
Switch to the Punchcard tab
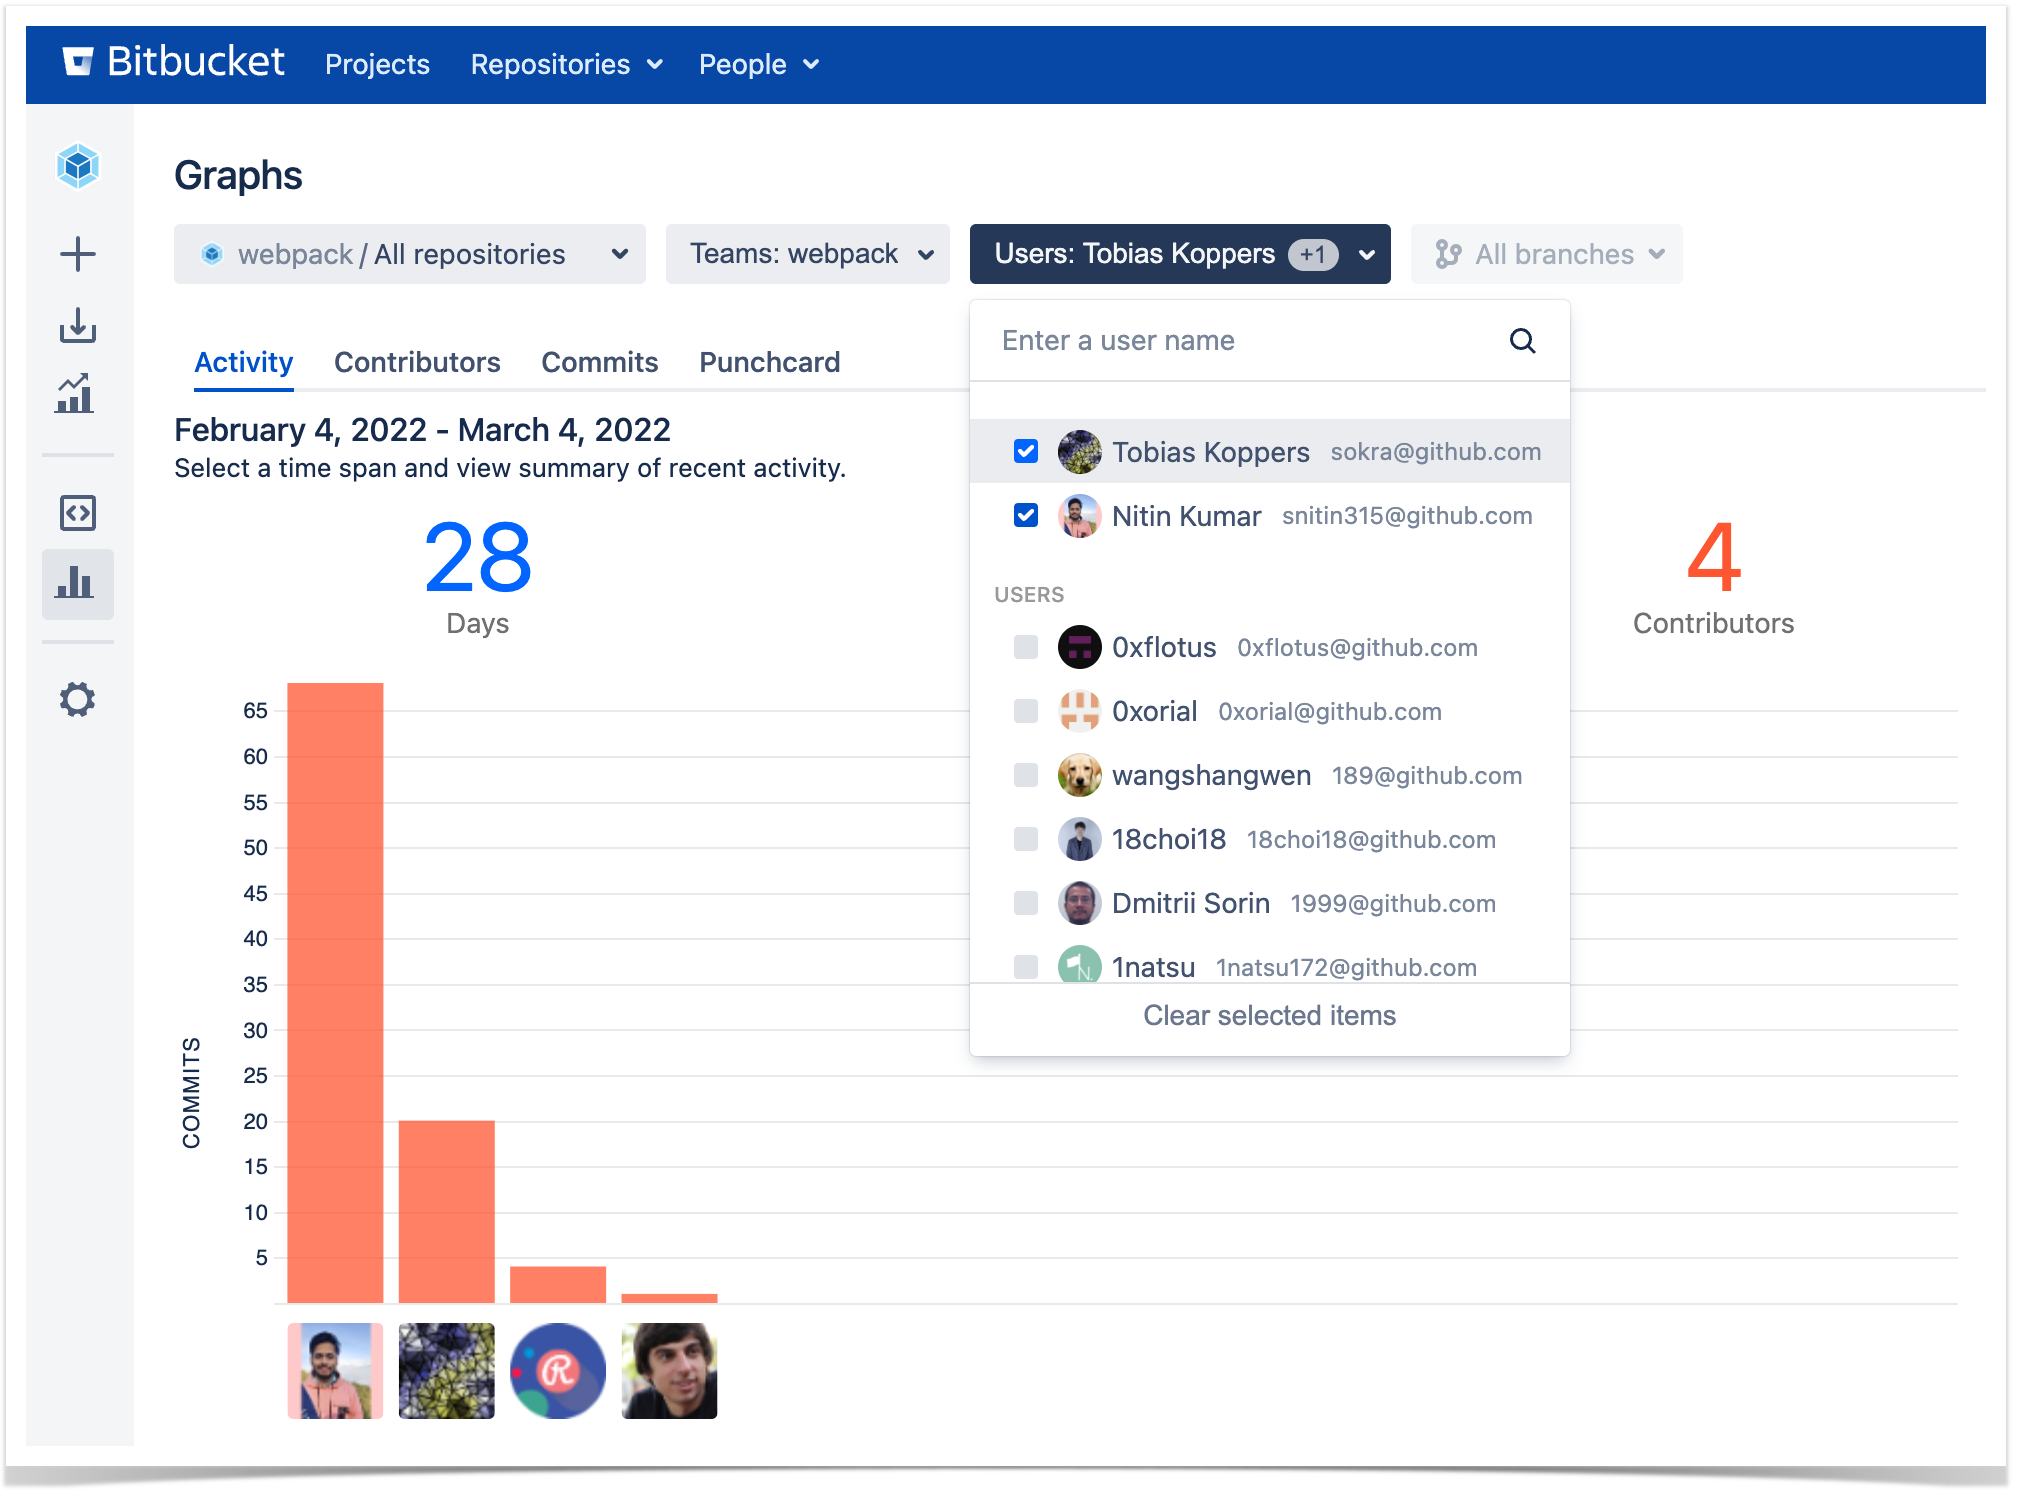coord(770,362)
